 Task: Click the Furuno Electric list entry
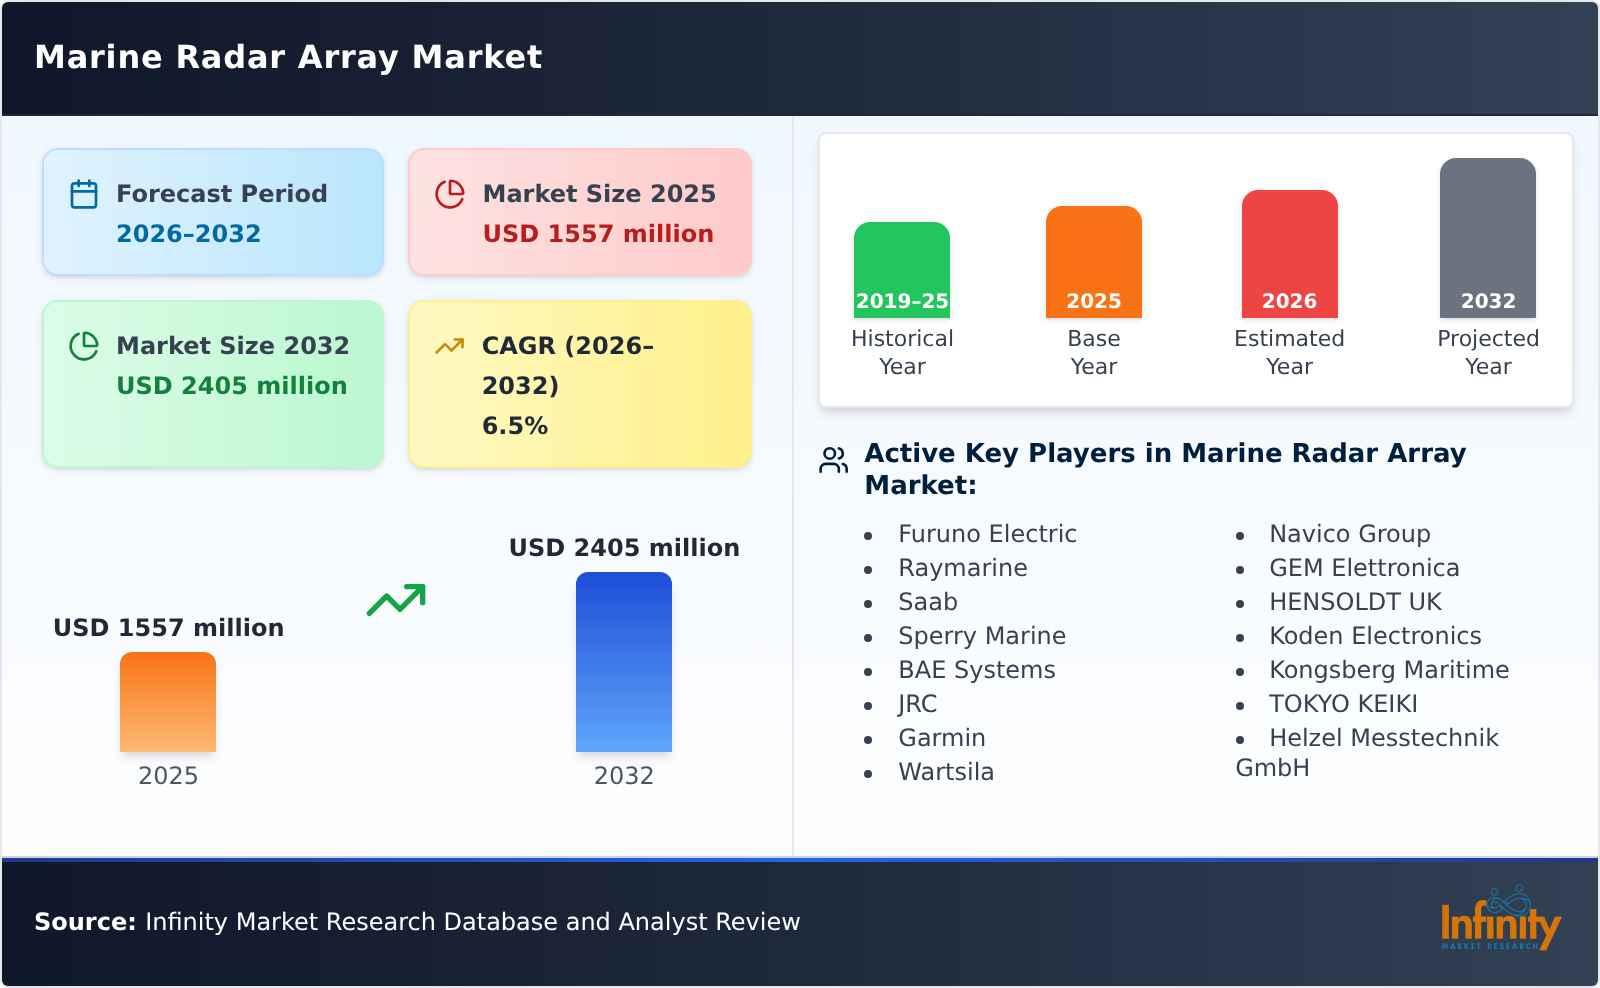(988, 534)
